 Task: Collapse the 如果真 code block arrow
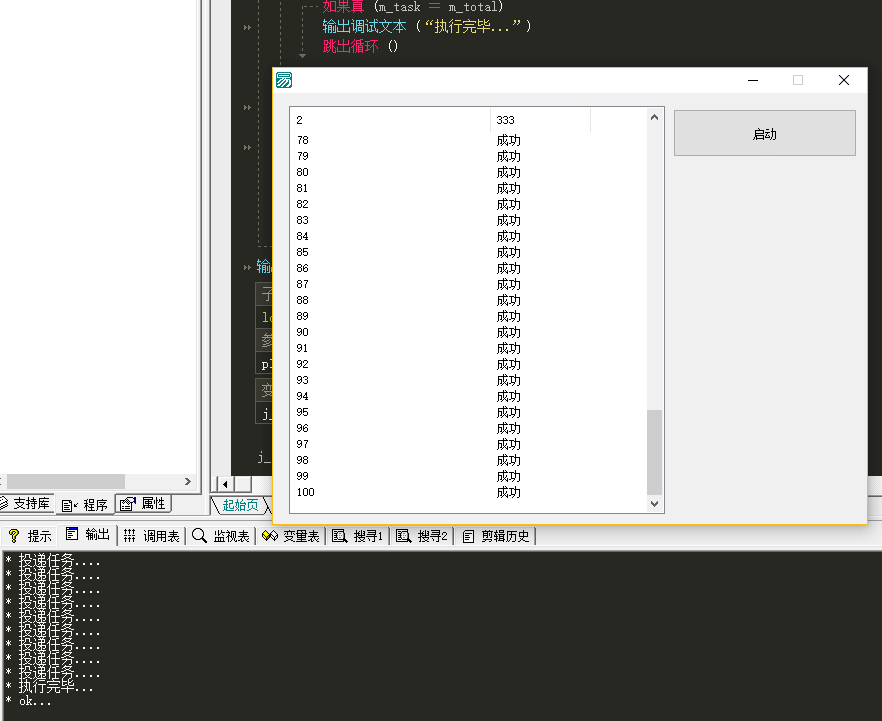(303, 56)
